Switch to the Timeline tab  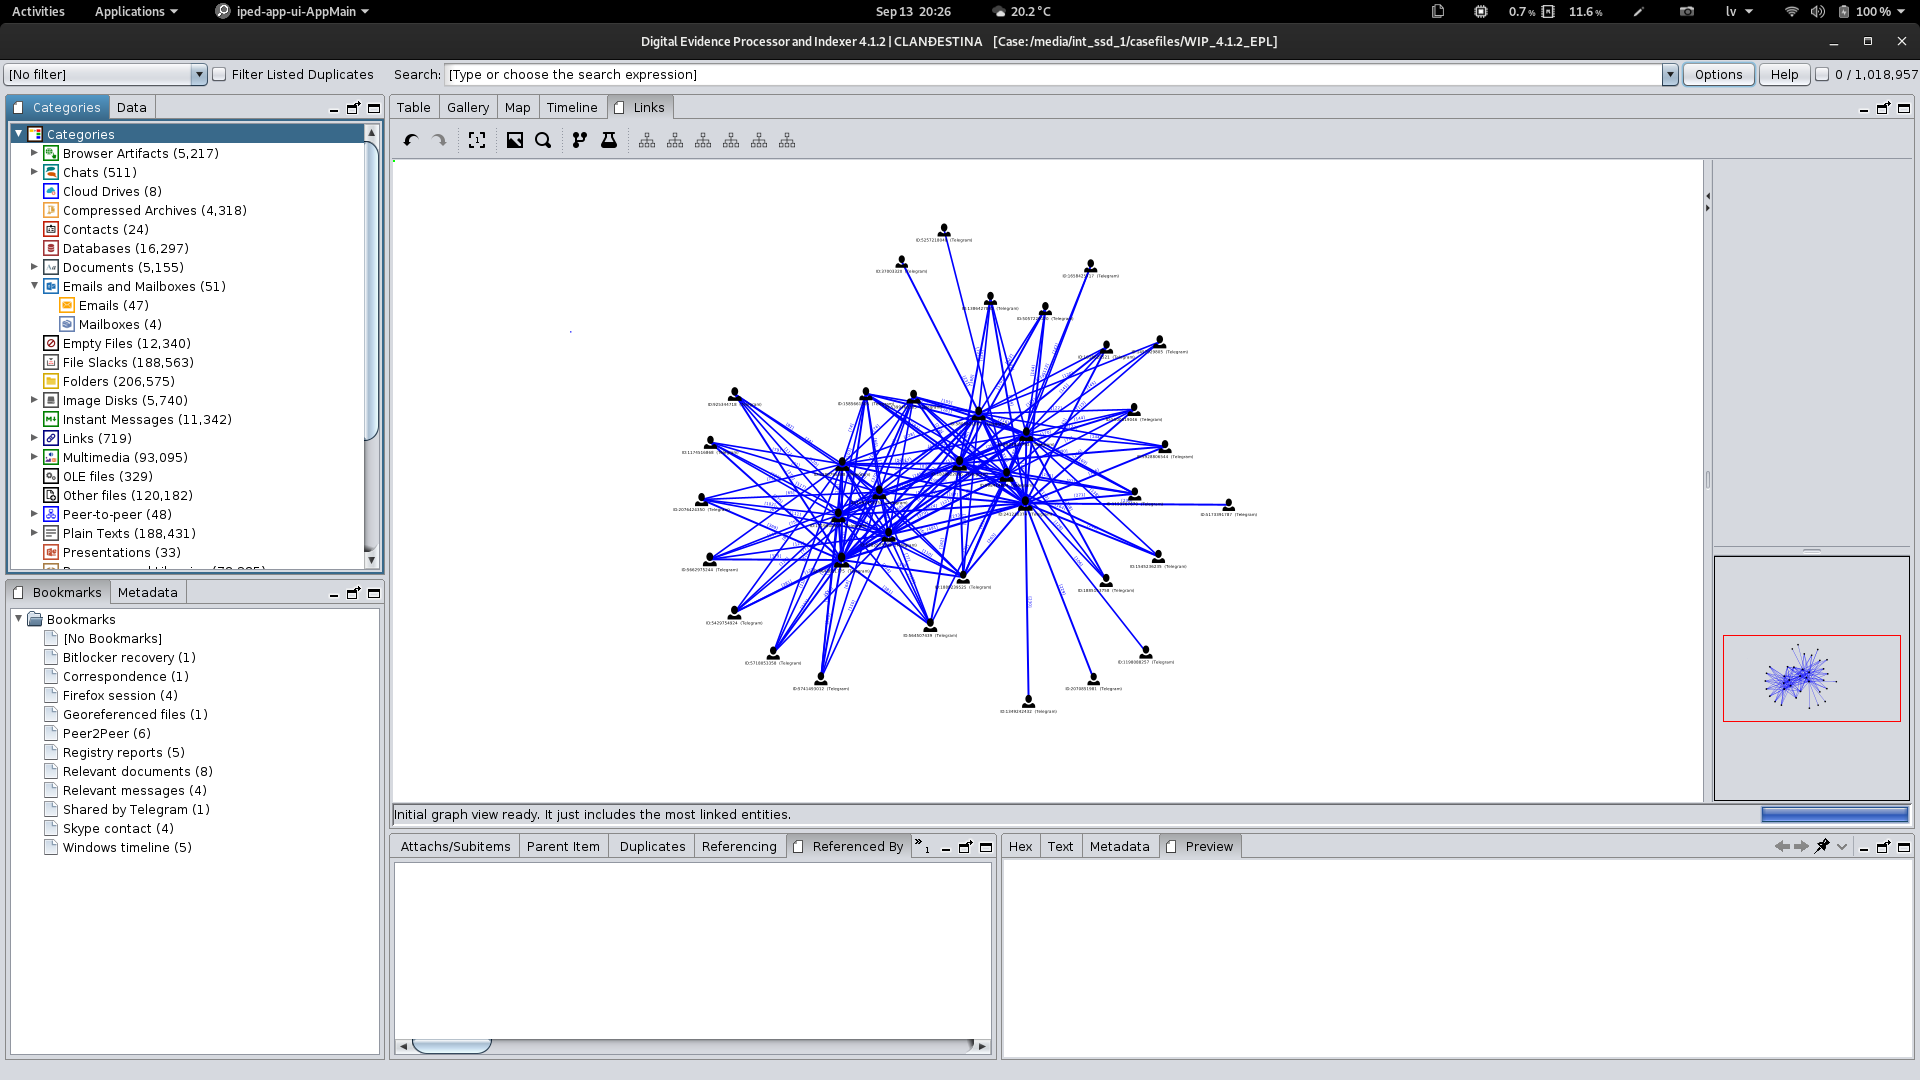click(x=572, y=108)
